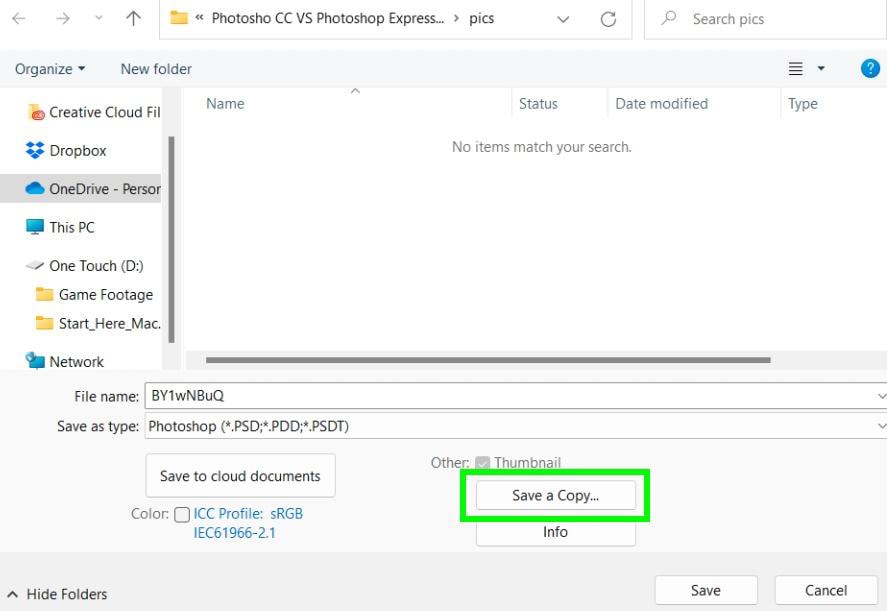This screenshot has width=887, height=611.
Task: Open the address bar history dropdown
Action: [563, 19]
